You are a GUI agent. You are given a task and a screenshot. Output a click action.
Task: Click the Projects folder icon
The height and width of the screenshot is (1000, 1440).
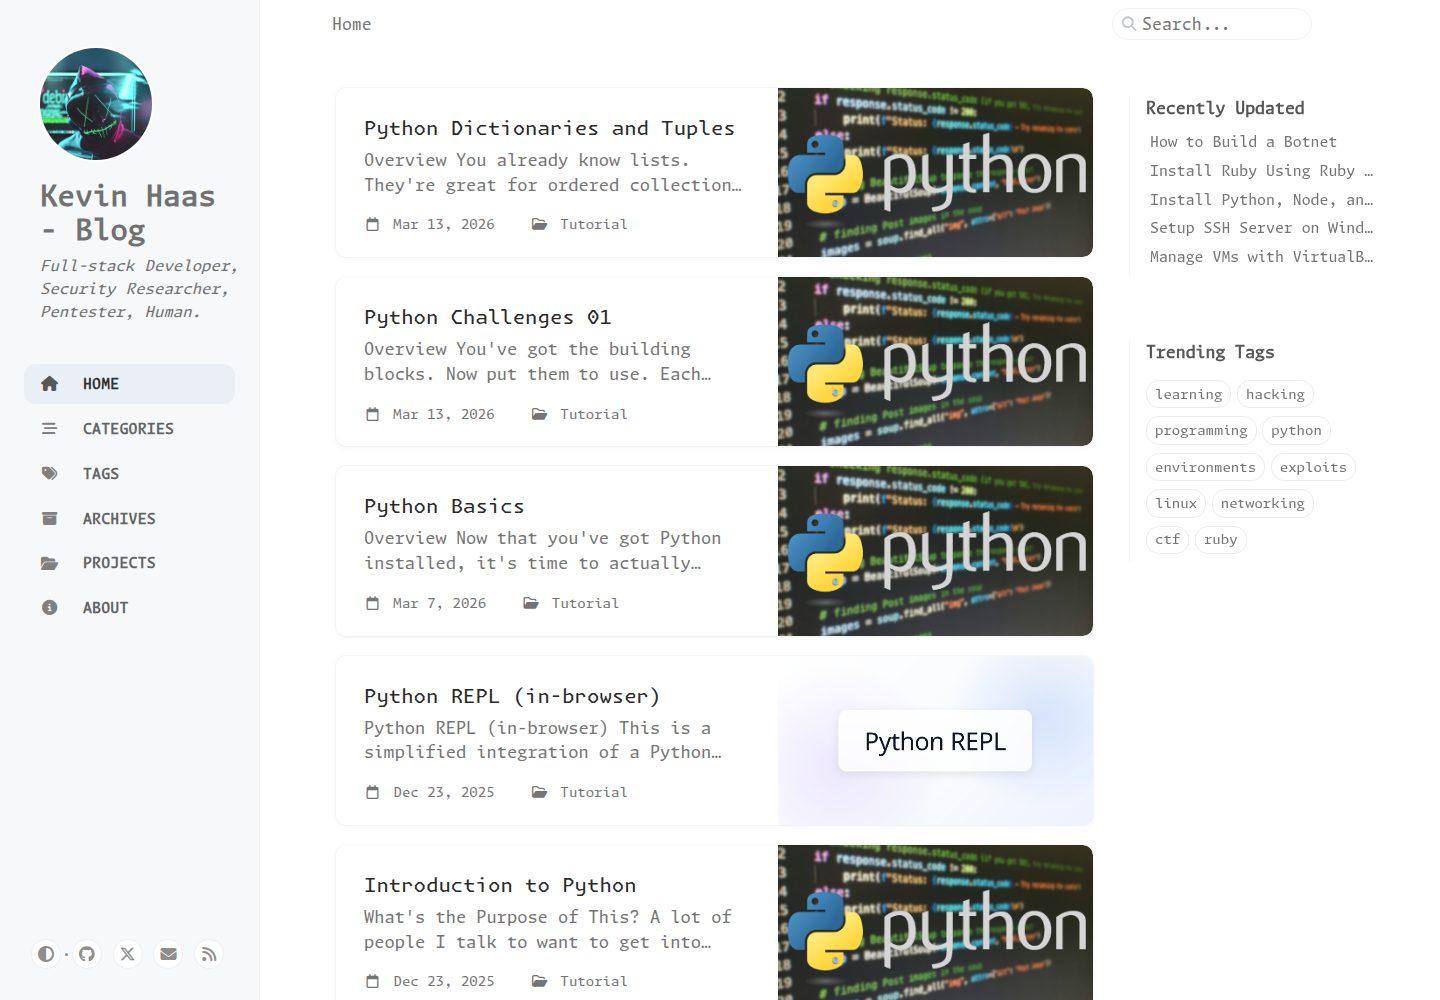coord(49,563)
